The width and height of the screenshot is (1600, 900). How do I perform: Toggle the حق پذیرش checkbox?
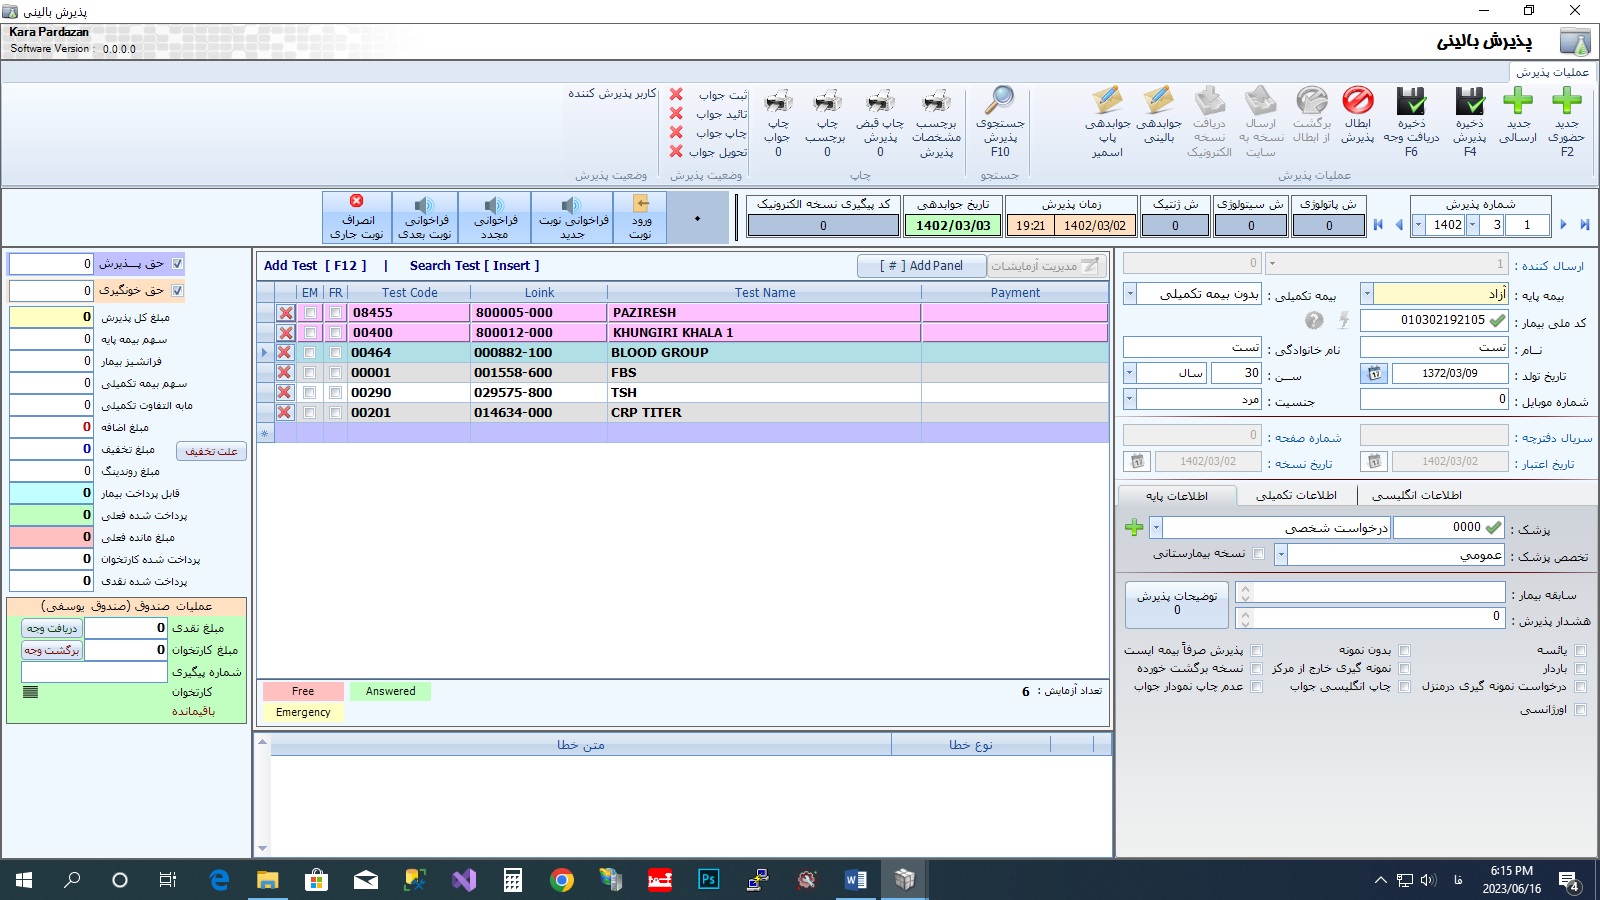[x=177, y=264]
